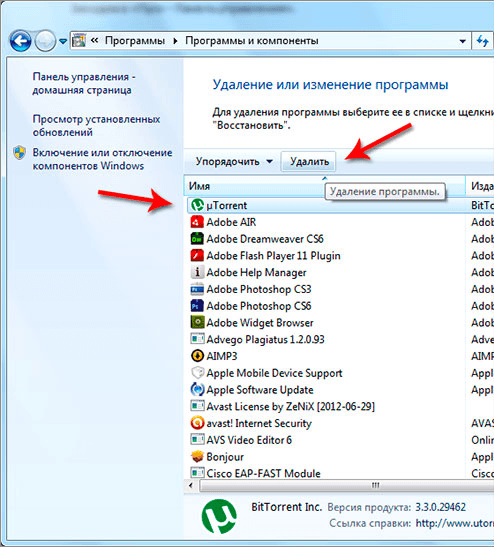This screenshot has width=494, height=547.
Task: Select the Bonjour package icon
Action: 197,457
